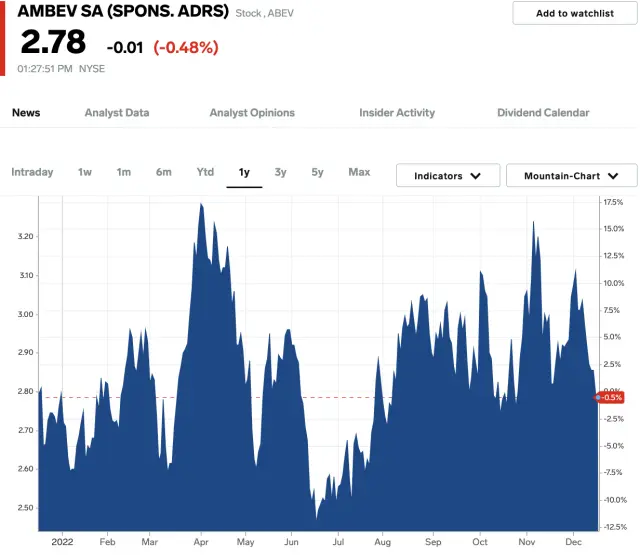640x555 pixels.
Task: Open the News tab
Action: pos(26,113)
